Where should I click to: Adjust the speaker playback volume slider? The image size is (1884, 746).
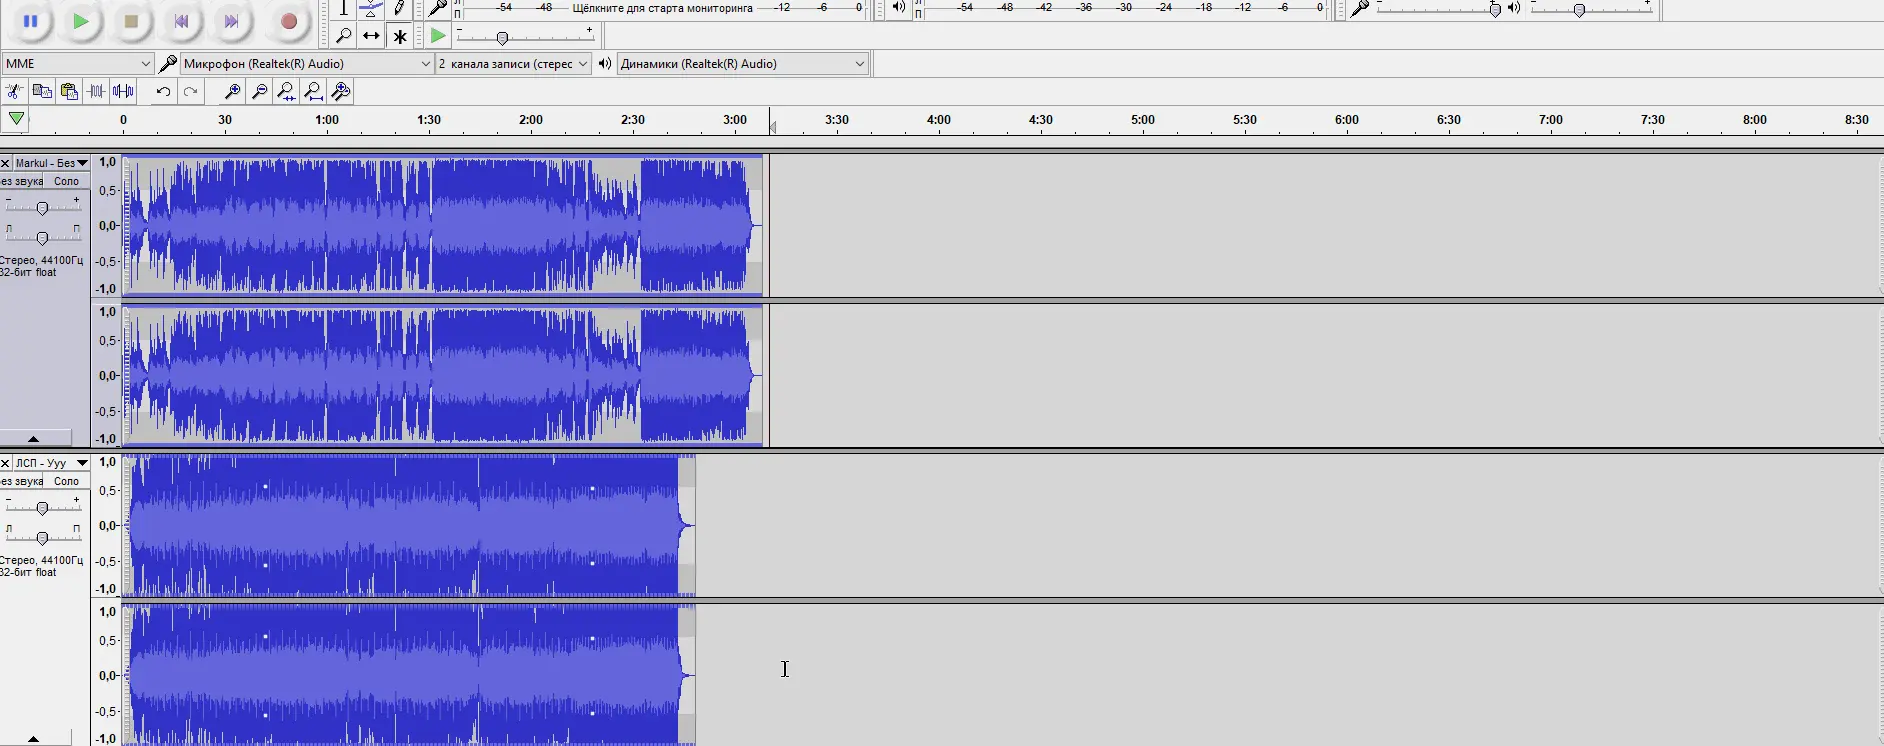(x=1579, y=9)
